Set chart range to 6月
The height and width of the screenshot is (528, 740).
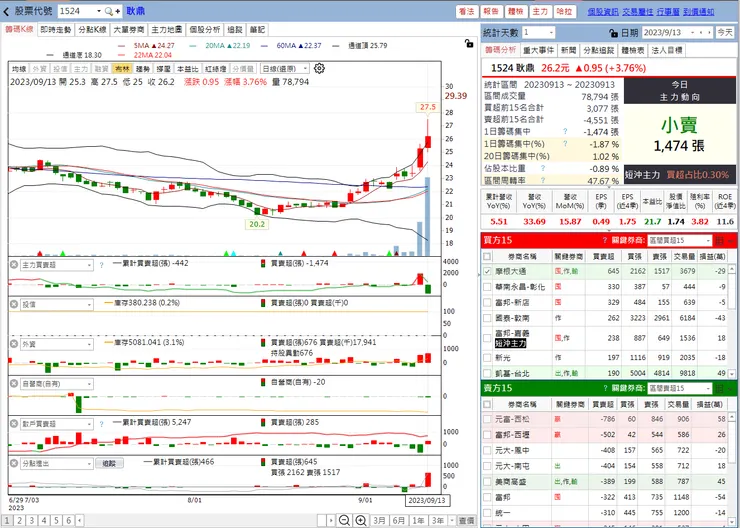point(399,520)
